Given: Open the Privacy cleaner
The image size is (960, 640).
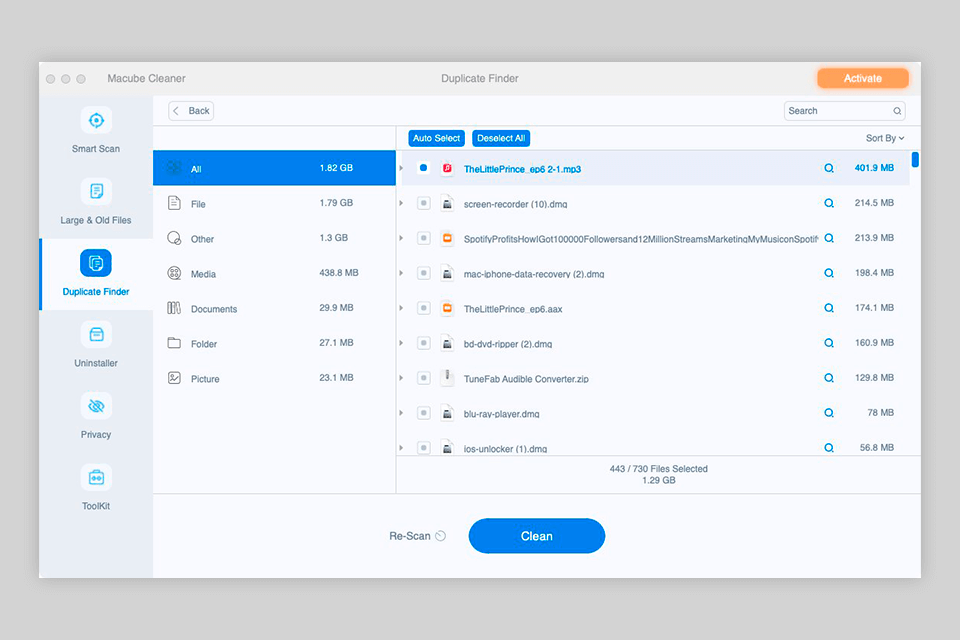Looking at the screenshot, I should pyautogui.click(x=95, y=415).
